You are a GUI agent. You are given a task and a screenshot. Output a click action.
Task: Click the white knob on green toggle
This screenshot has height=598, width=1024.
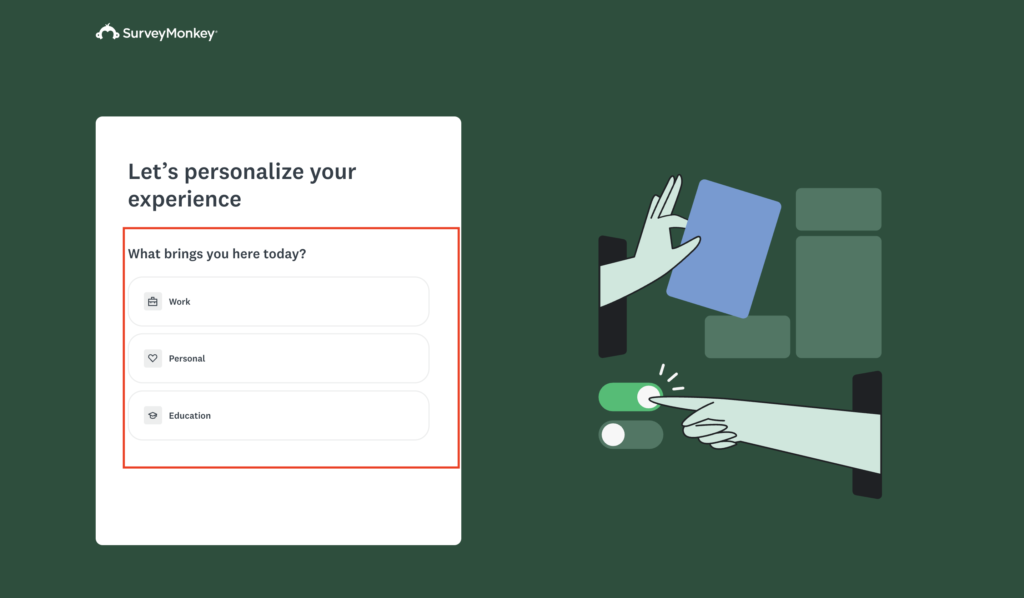coord(648,397)
